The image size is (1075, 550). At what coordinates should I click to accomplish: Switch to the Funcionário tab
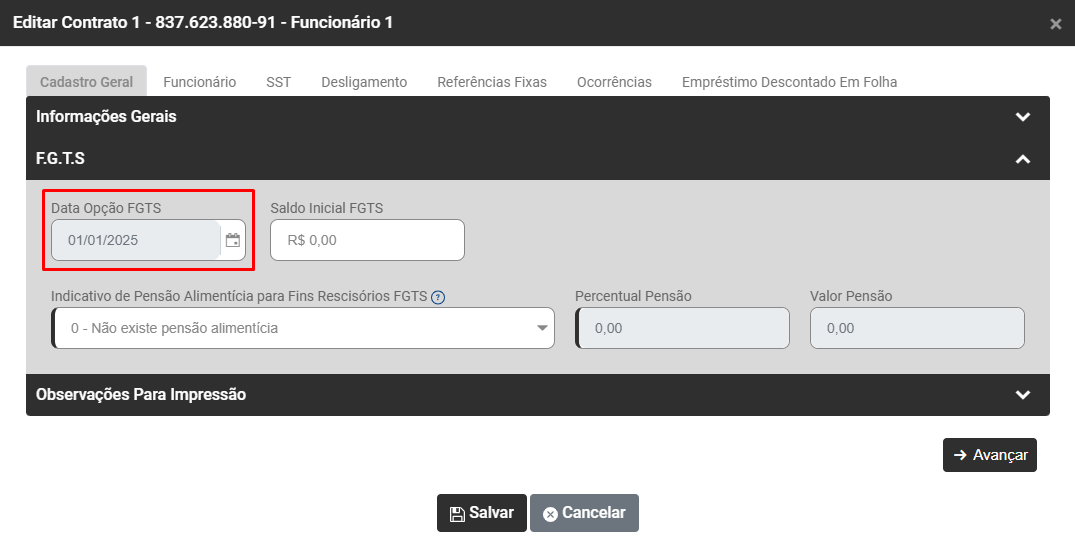200,82
